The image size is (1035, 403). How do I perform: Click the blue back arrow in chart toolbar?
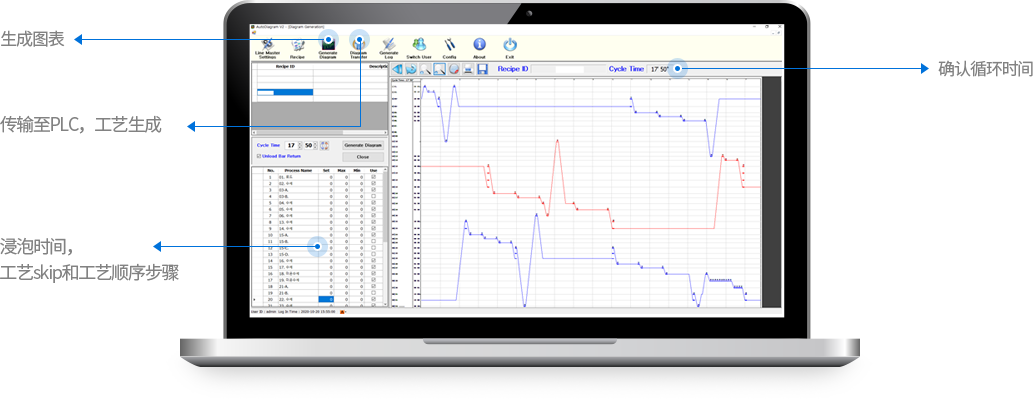398,69
